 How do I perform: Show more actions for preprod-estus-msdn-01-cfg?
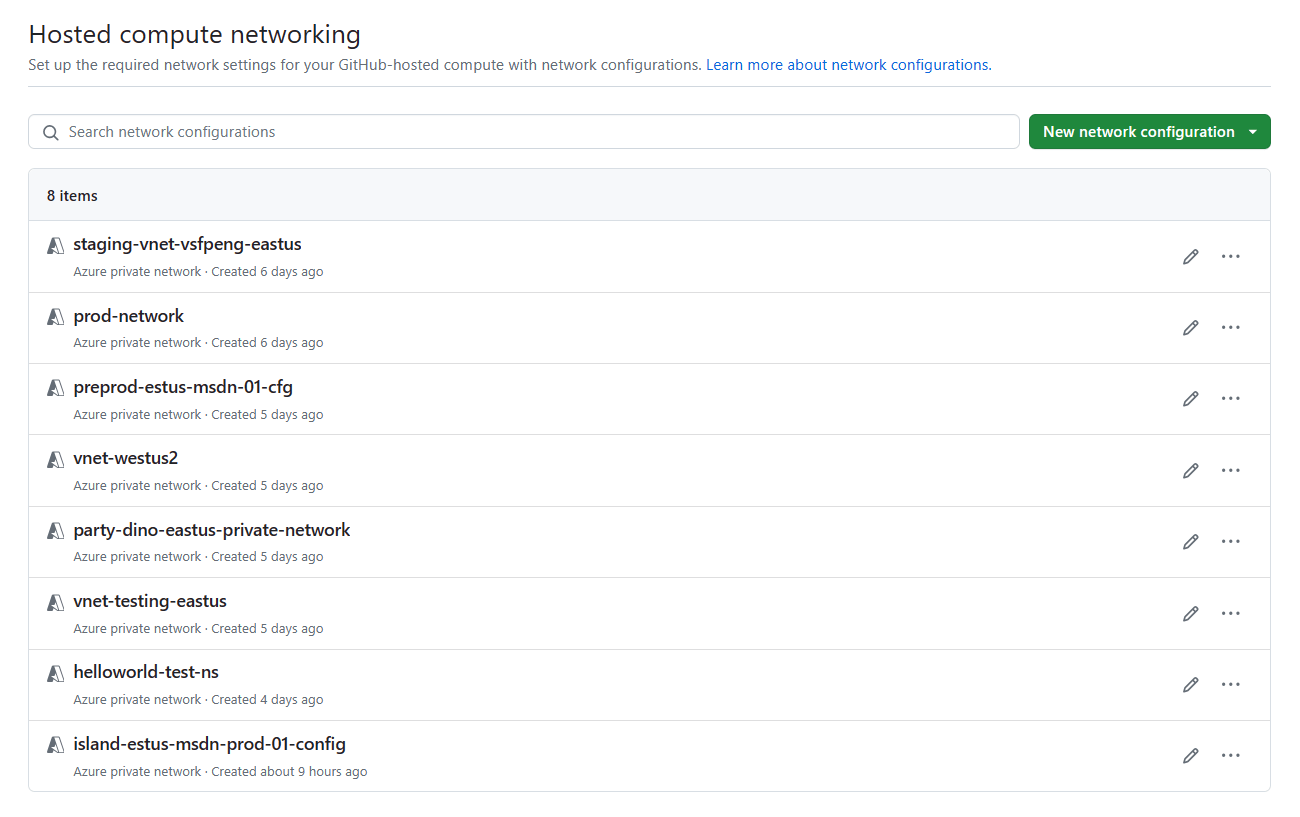(1230, 399)
